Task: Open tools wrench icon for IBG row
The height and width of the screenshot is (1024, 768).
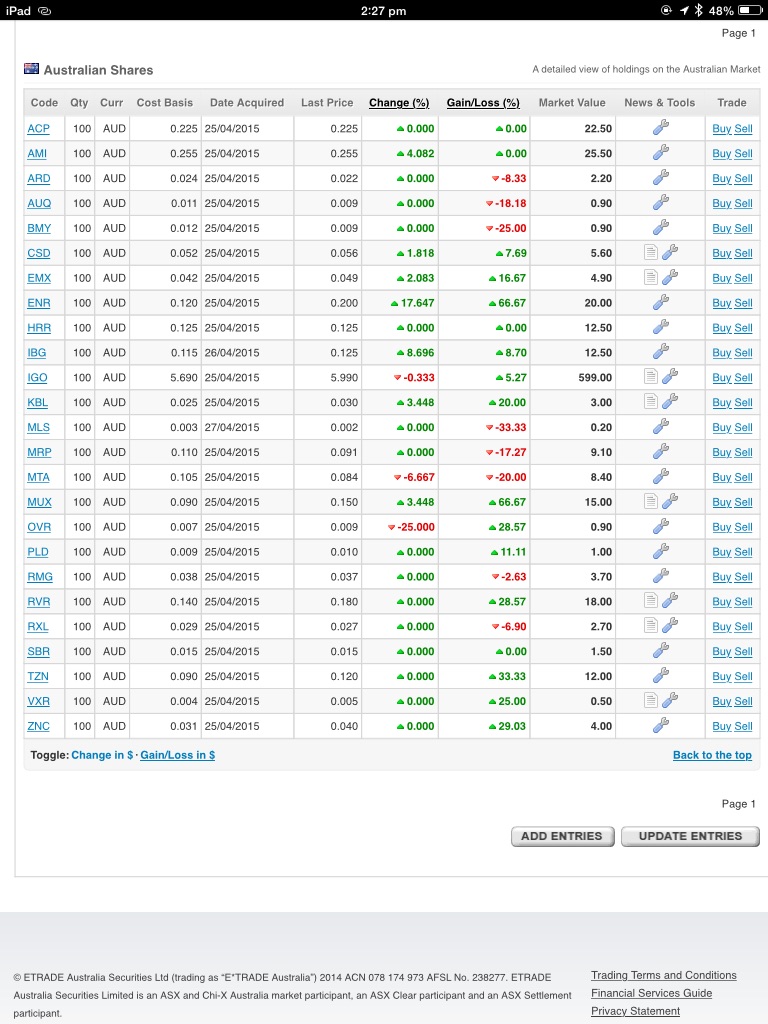Action: click(661, 351)
